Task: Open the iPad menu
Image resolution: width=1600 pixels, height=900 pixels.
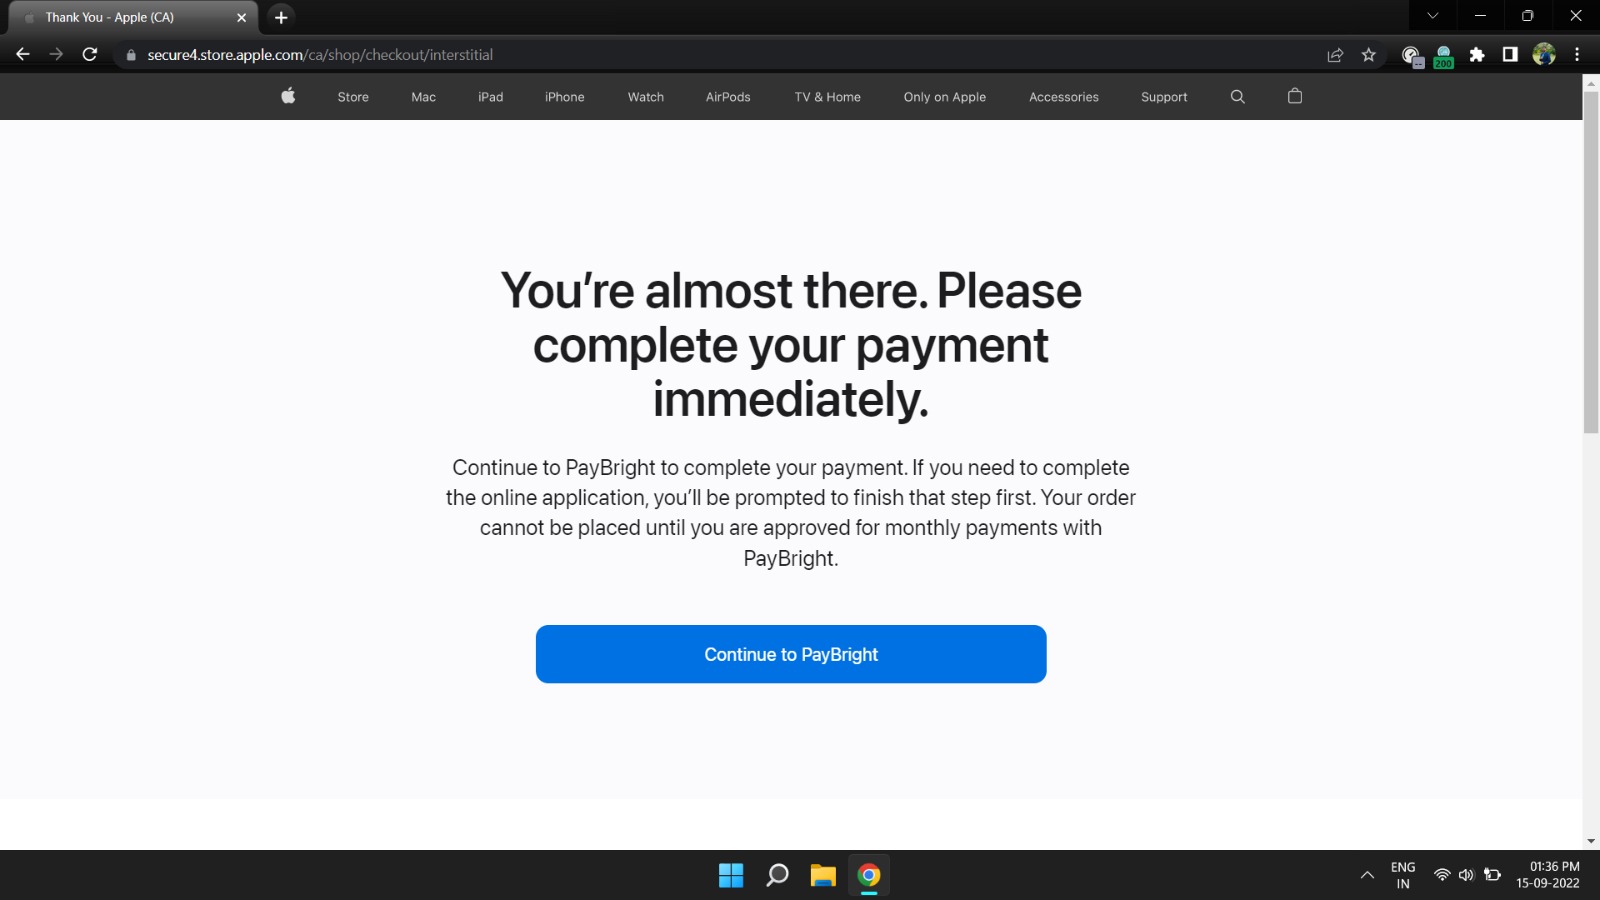Action: (x=490, y=97)
